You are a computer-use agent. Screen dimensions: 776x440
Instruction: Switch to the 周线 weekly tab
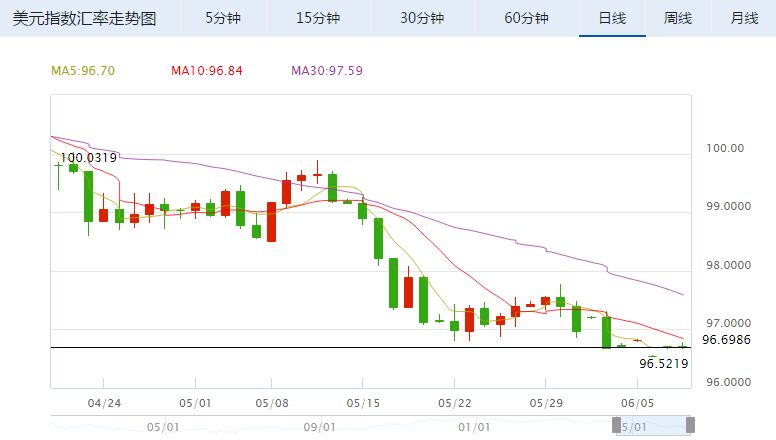click(x=678, y=18)
